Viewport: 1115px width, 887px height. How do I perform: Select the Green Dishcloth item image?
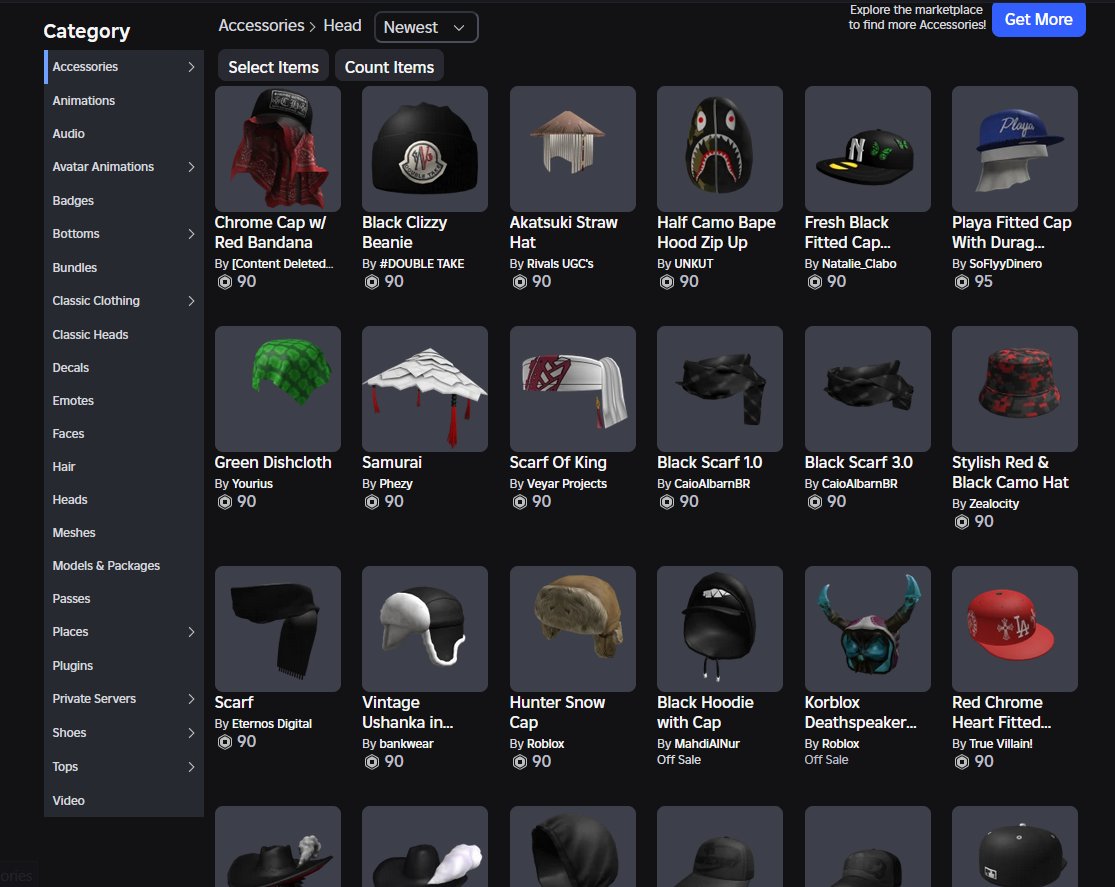click(x=277, y=388)
